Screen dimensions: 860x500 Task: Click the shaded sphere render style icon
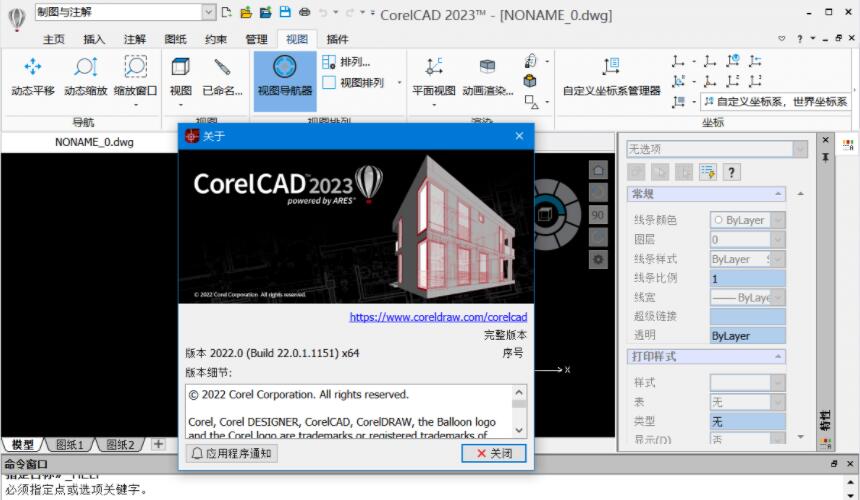click(530, 61)
